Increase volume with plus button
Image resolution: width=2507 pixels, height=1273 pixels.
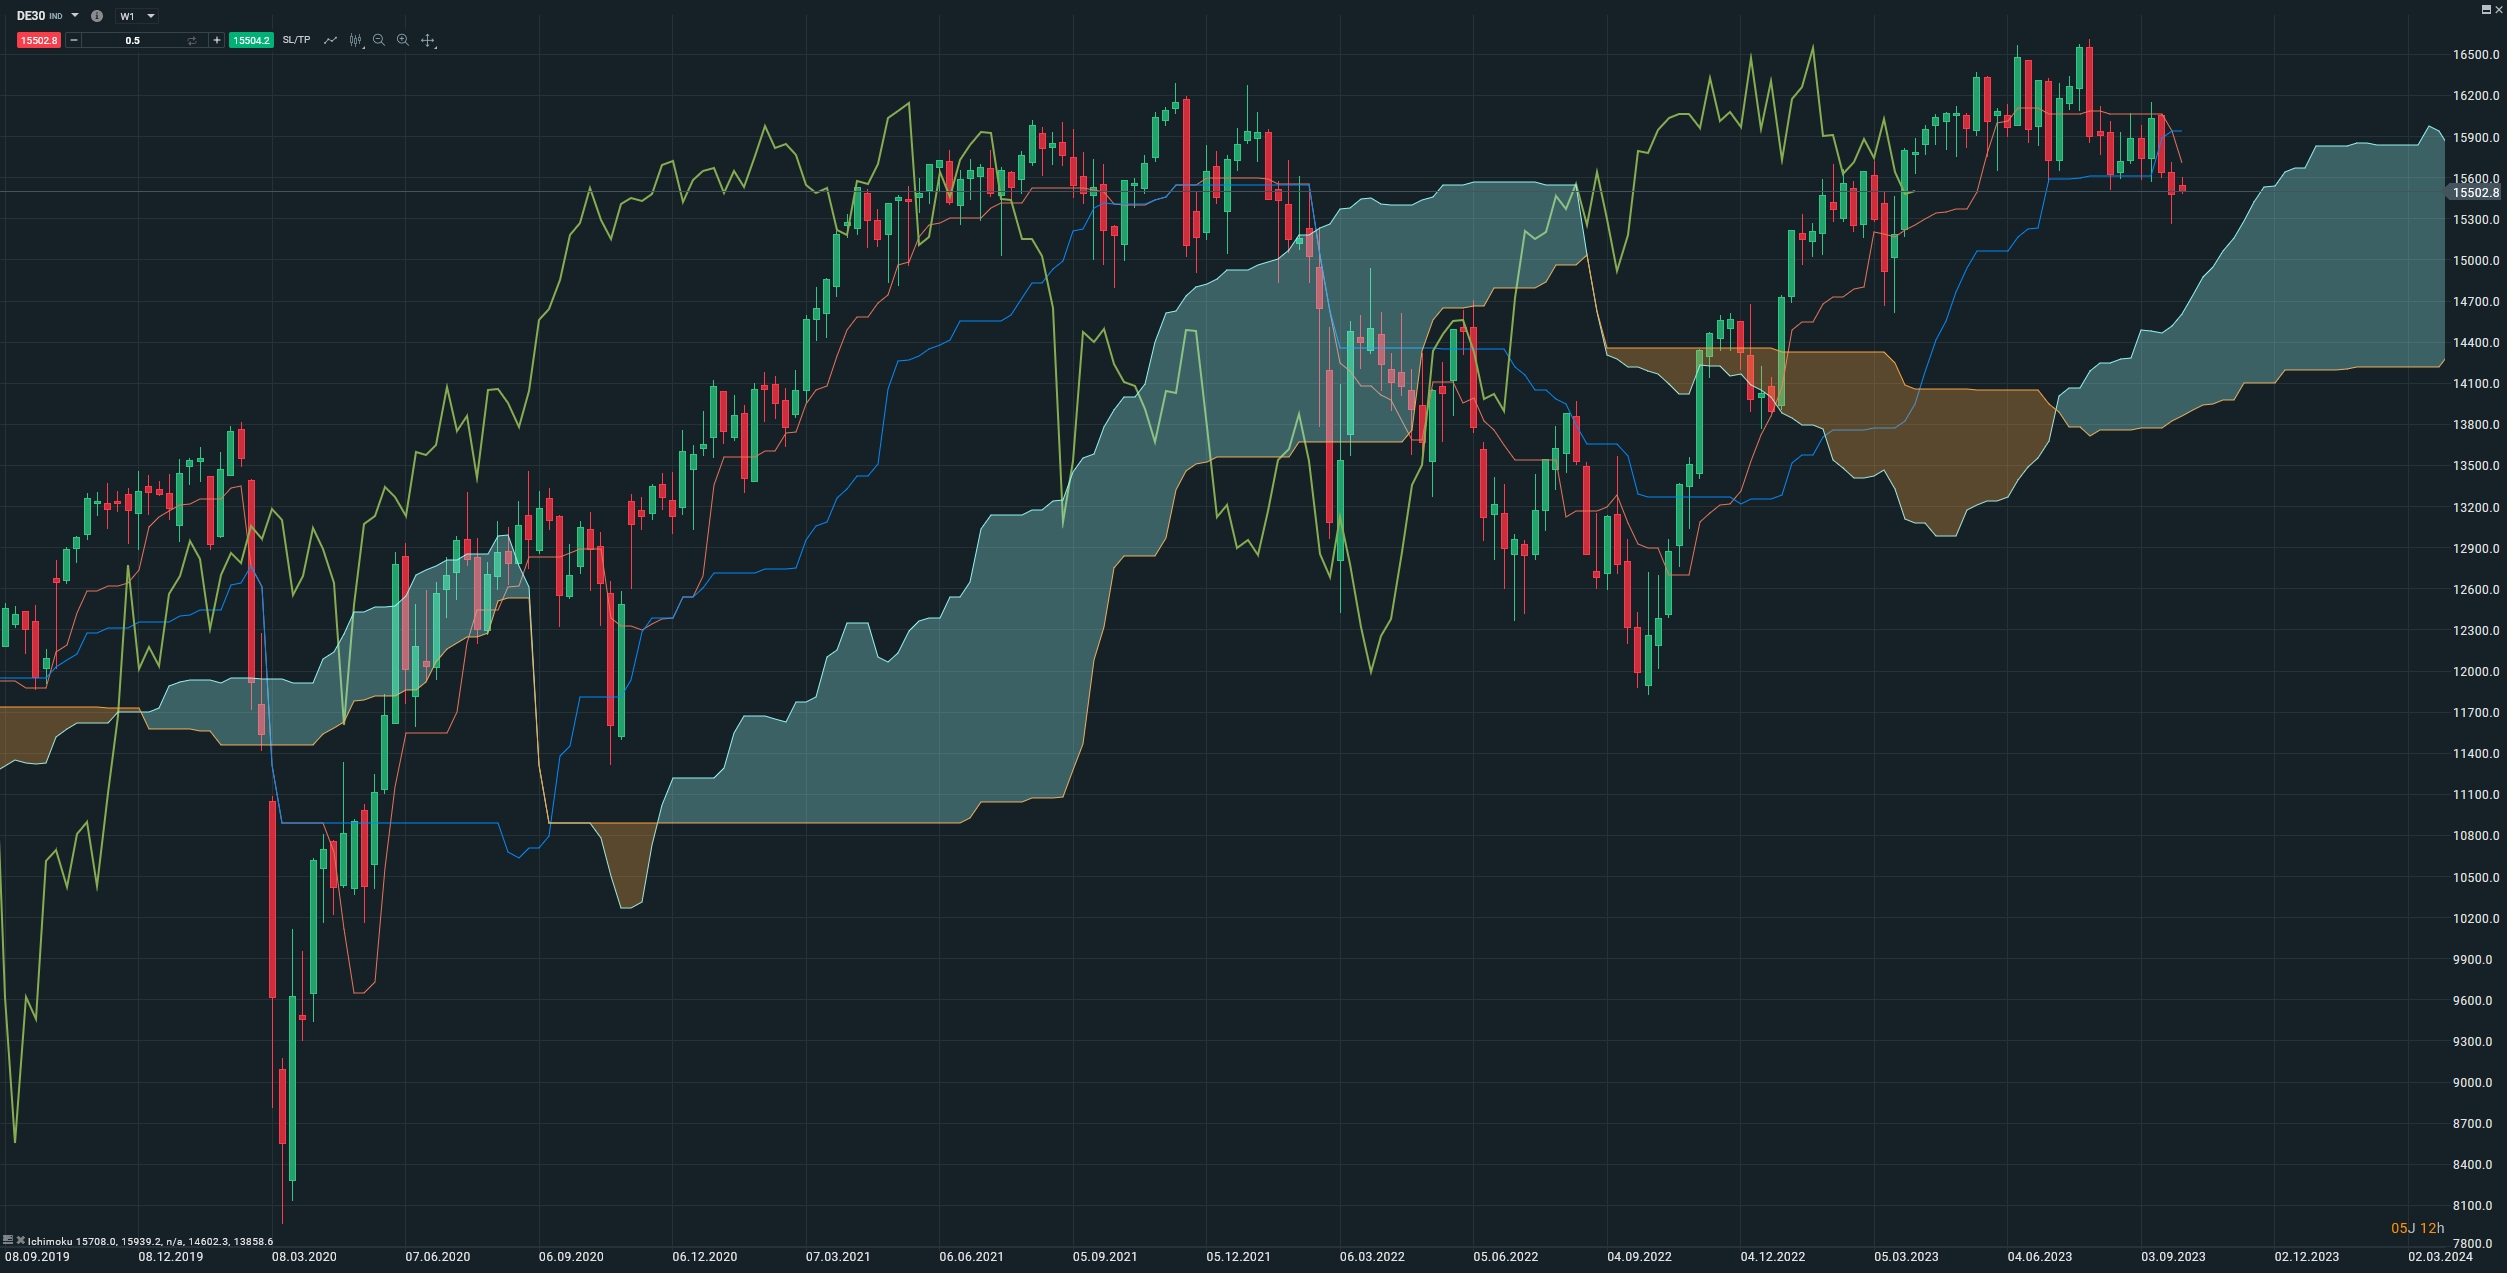click(216, 40)
